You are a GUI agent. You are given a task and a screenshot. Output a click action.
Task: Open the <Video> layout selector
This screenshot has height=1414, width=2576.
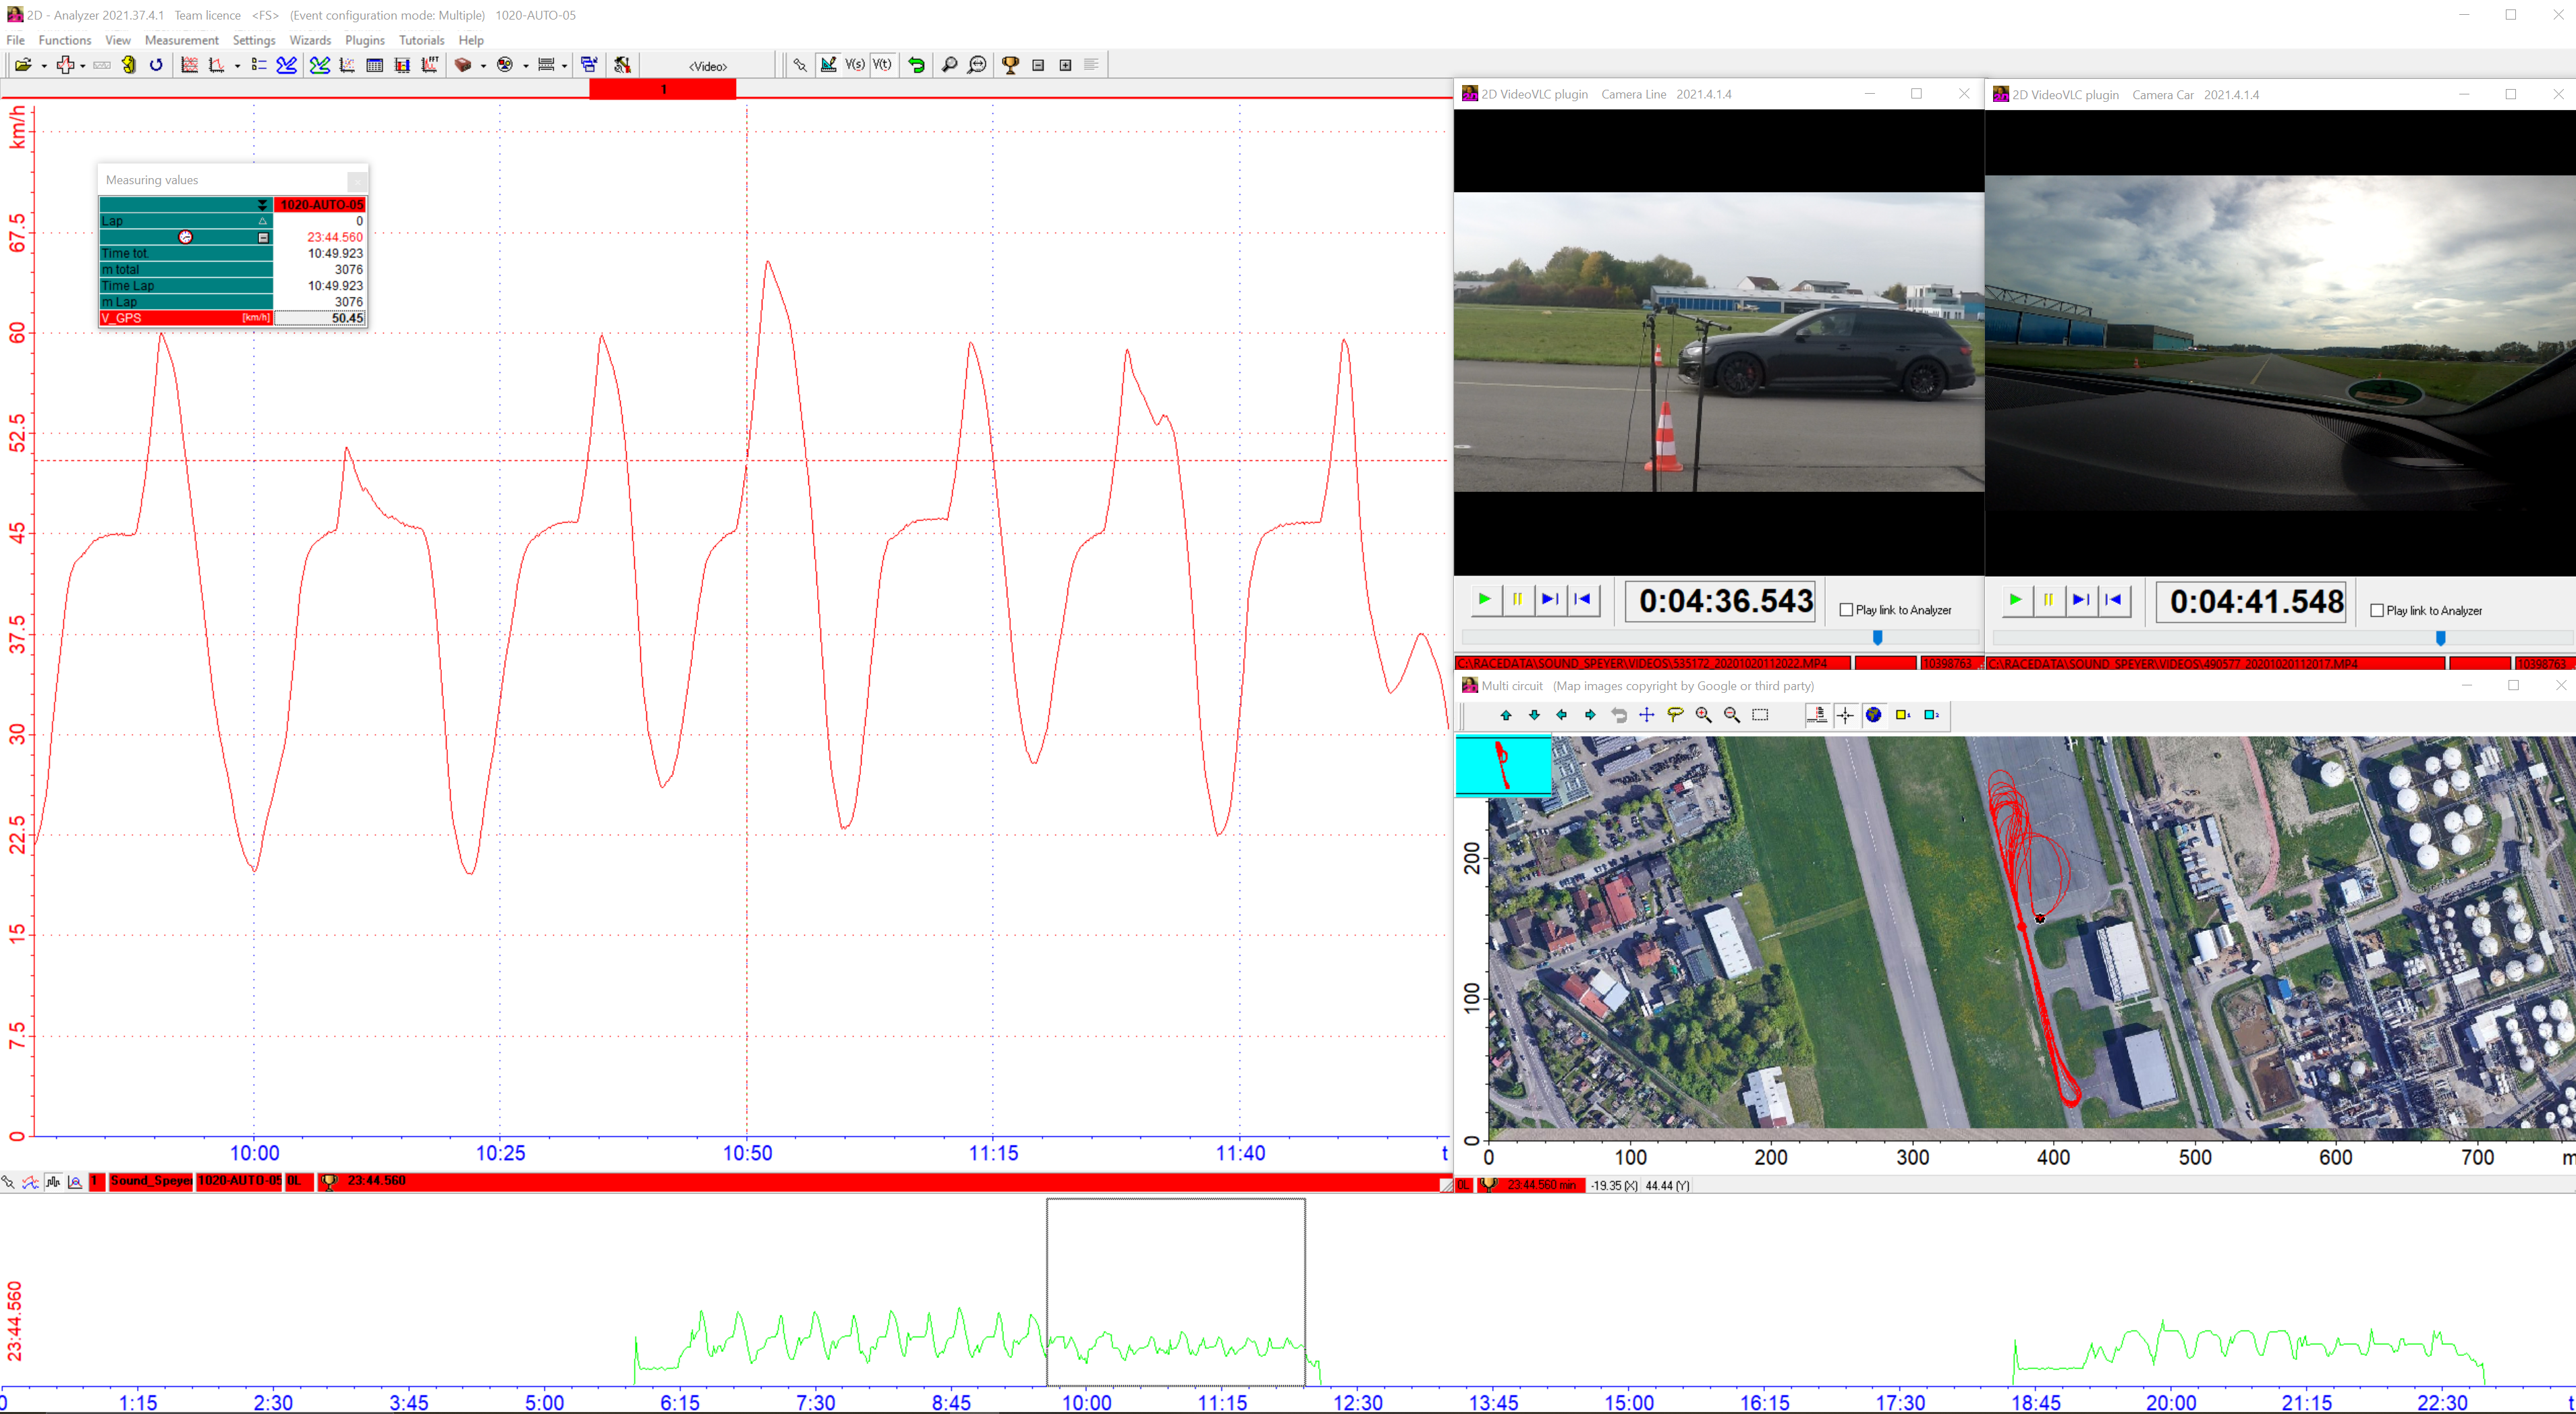(708, 66)
